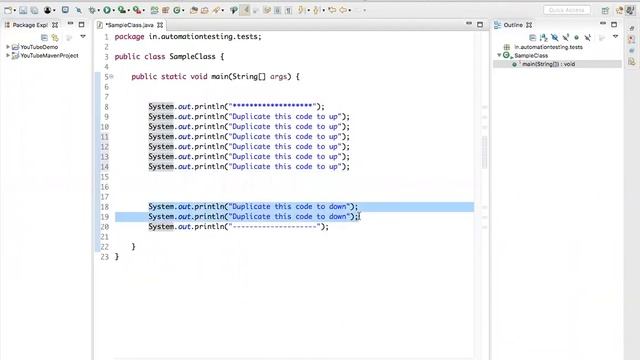Collapse the main method fold marker
The width and height of the screenshot is (640, 360).
(111, 76)
